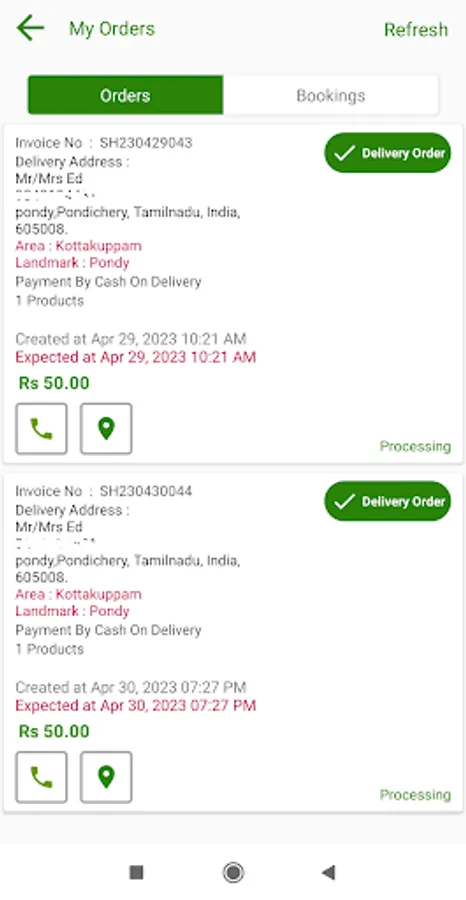This screenshot has width=466, height=900.
Task: Call customer for order SH230429043
Action: [x=41, y=429]
